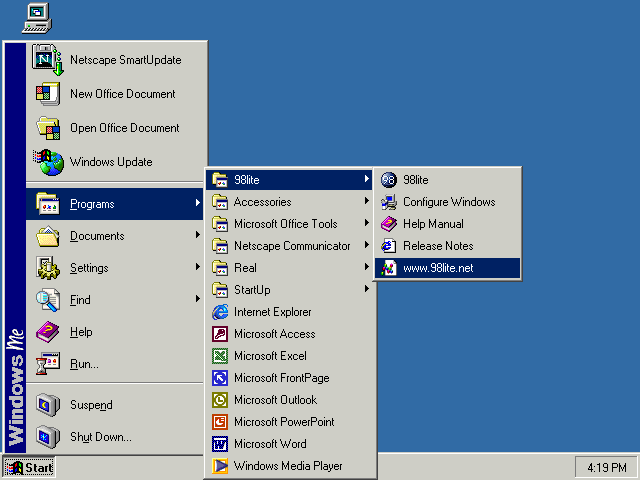Viewport: 640px width, 480px height.
Task: Expand the 98lite folder submenu arrow
Action: [367, 179]
